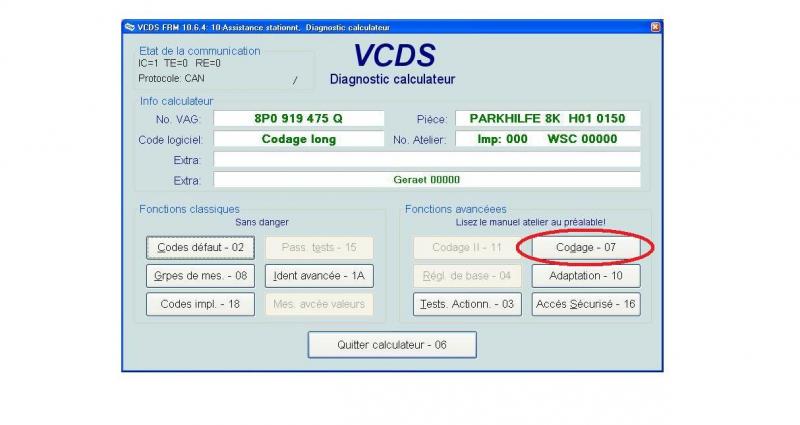Click the Diagnostic calculateur heading
This screenshot has height=425, width=800.
pos(392,80)
